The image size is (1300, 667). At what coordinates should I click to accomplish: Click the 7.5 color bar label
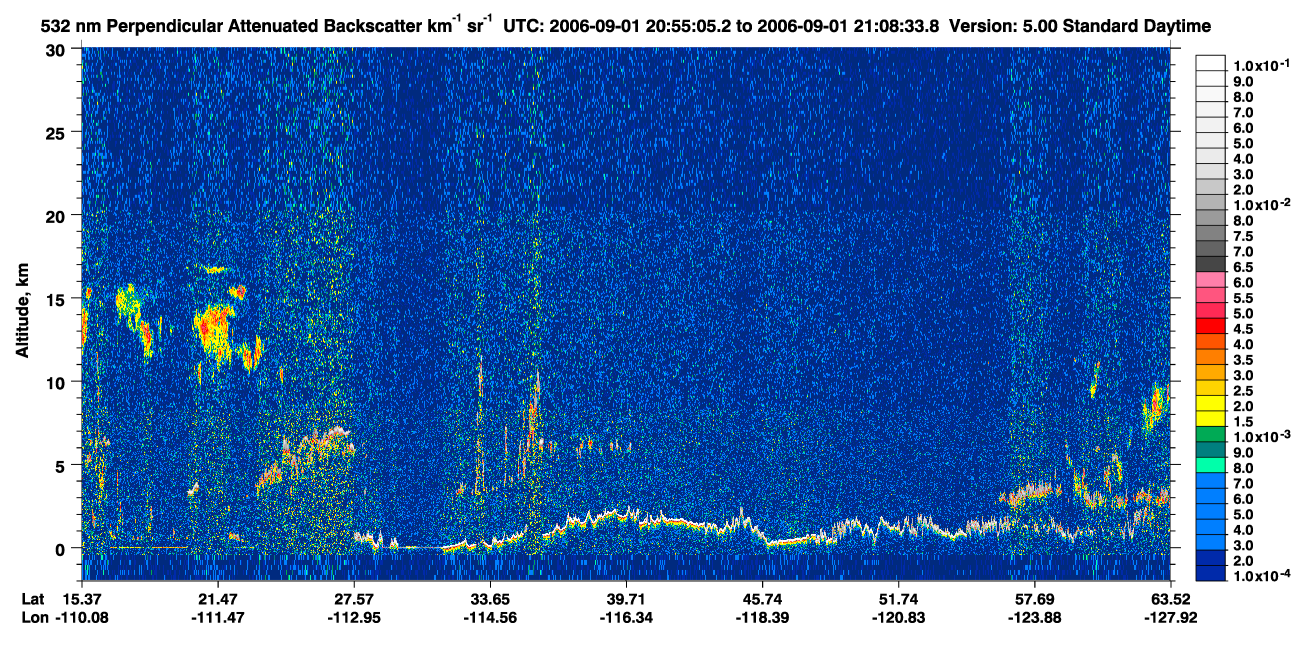point(1243,237)
